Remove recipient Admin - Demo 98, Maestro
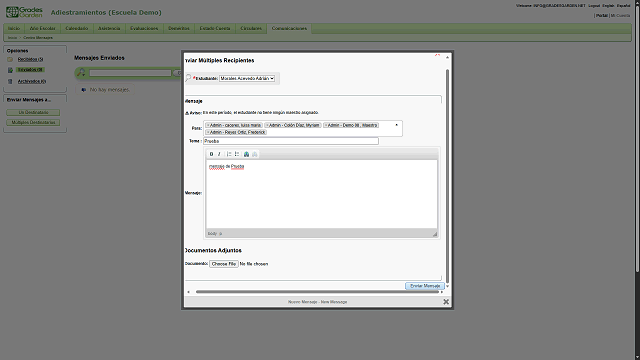The width and height of the screenshot is (640, 360). [x=326, y=125]
